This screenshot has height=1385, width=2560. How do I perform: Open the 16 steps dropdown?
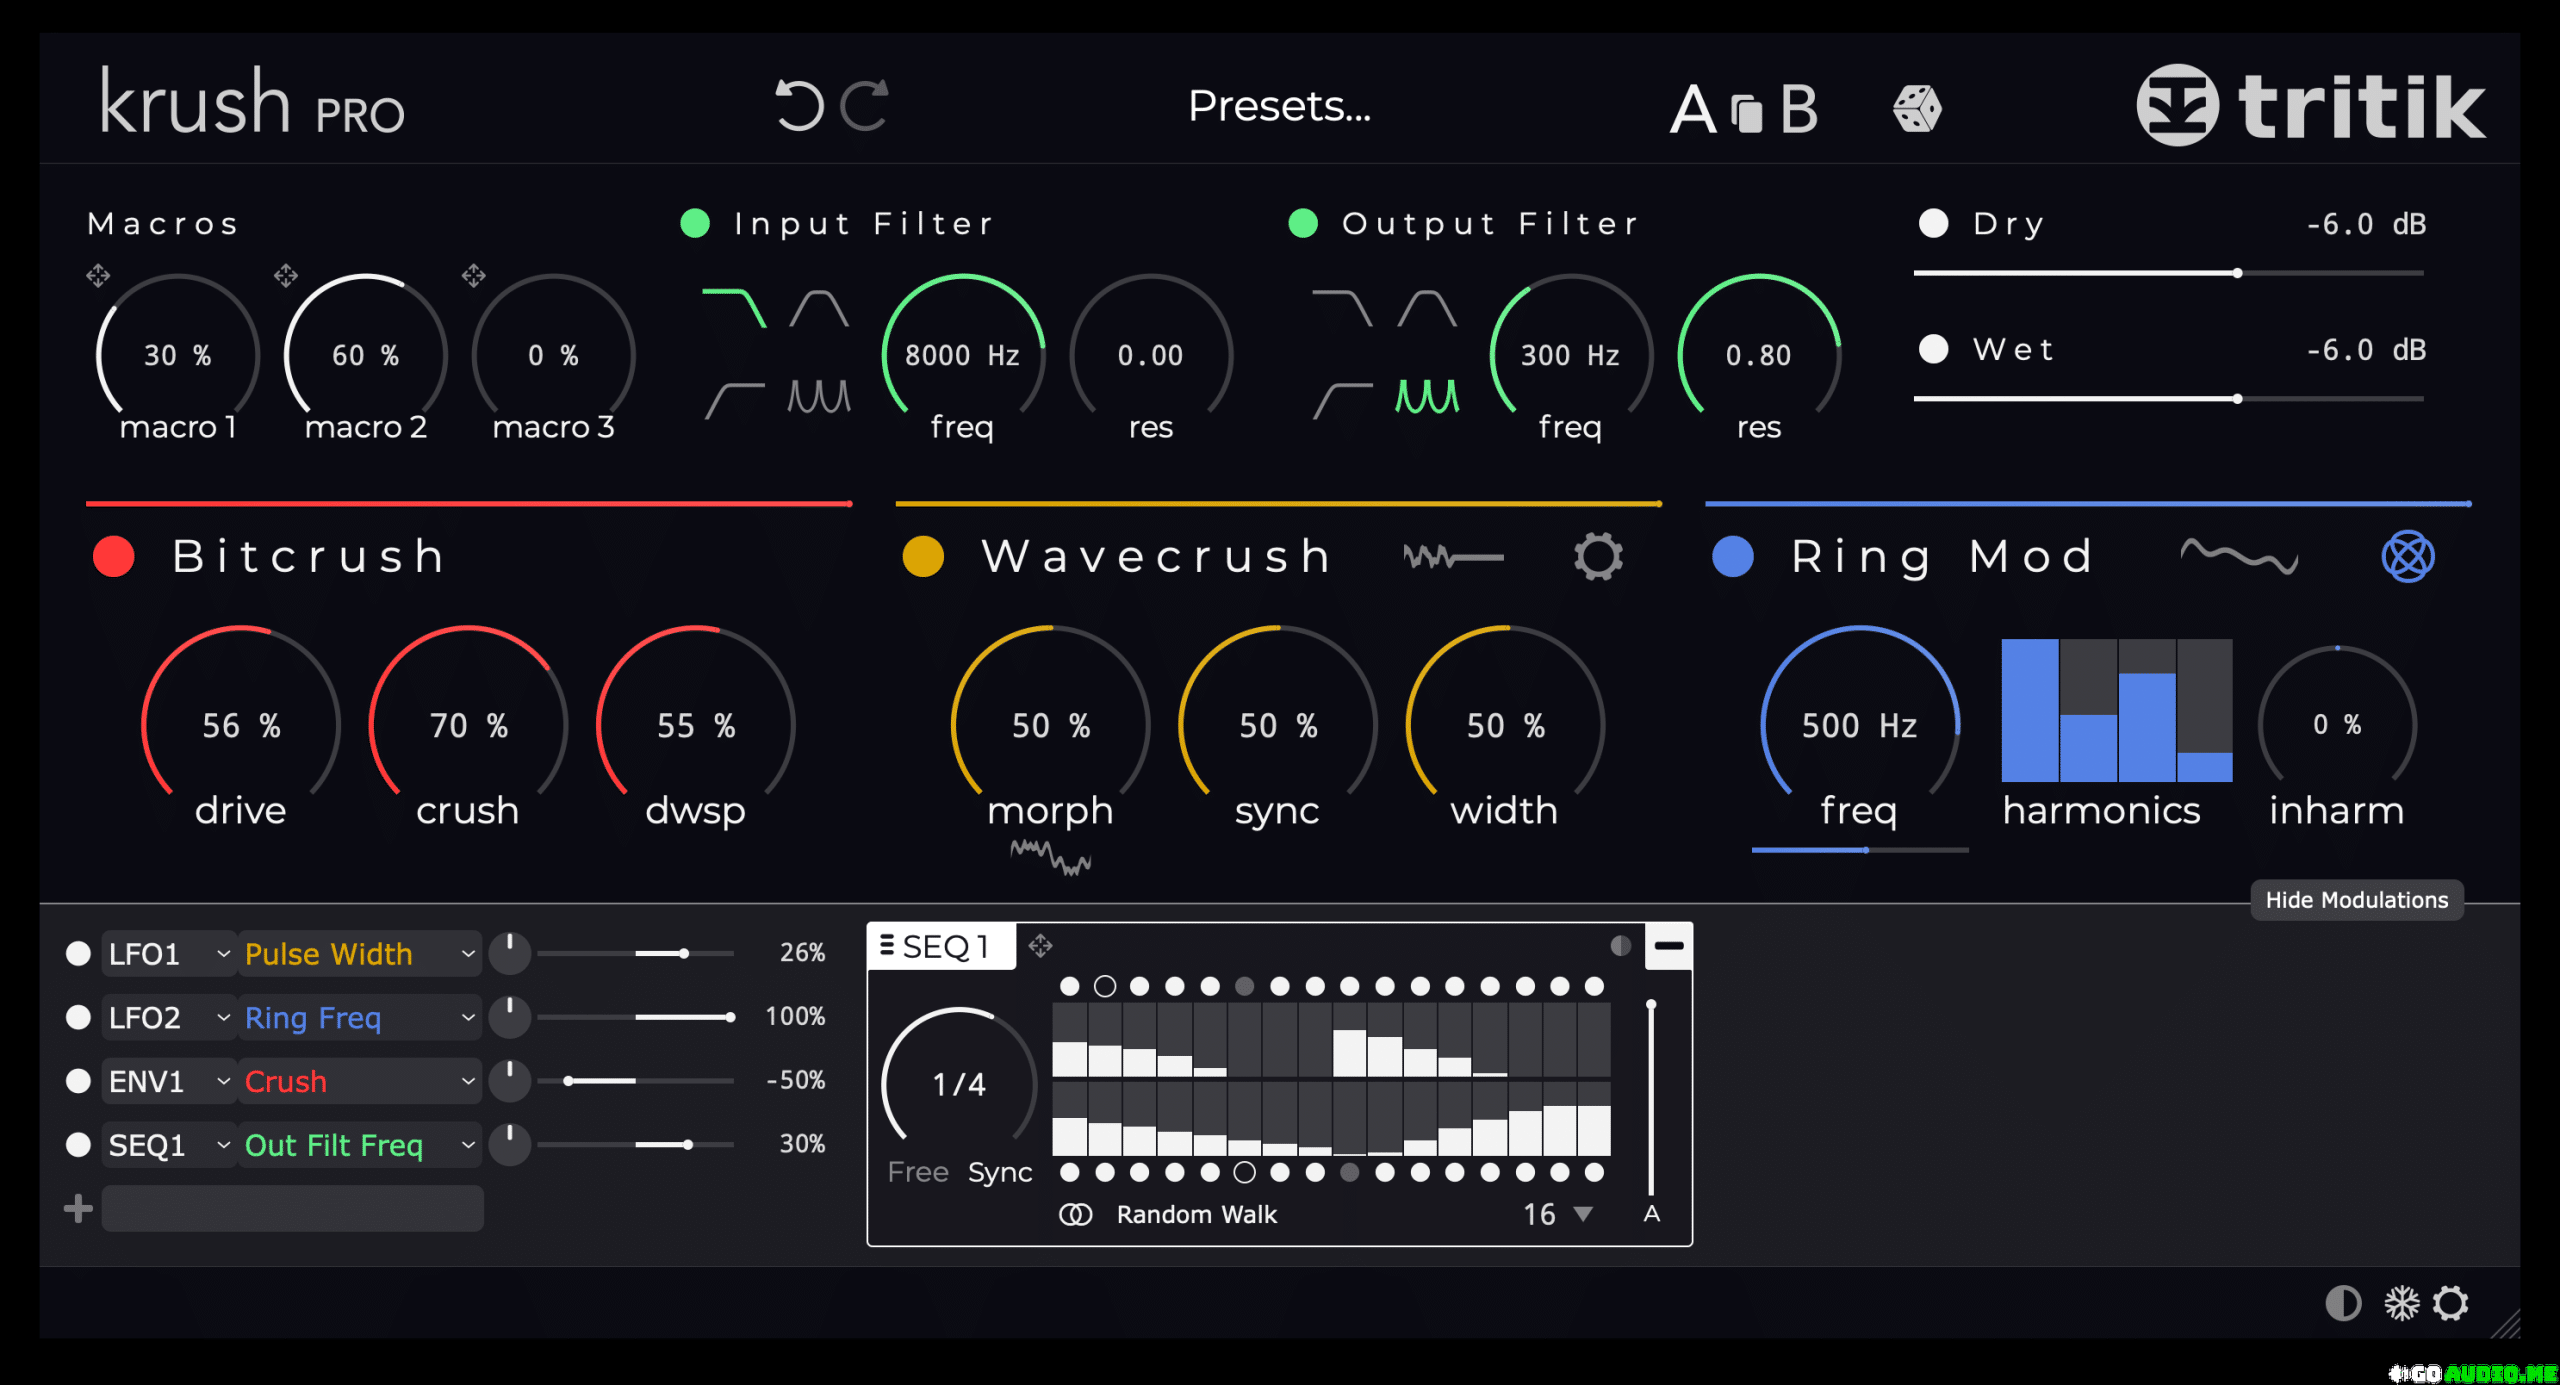(1557, 1215)
